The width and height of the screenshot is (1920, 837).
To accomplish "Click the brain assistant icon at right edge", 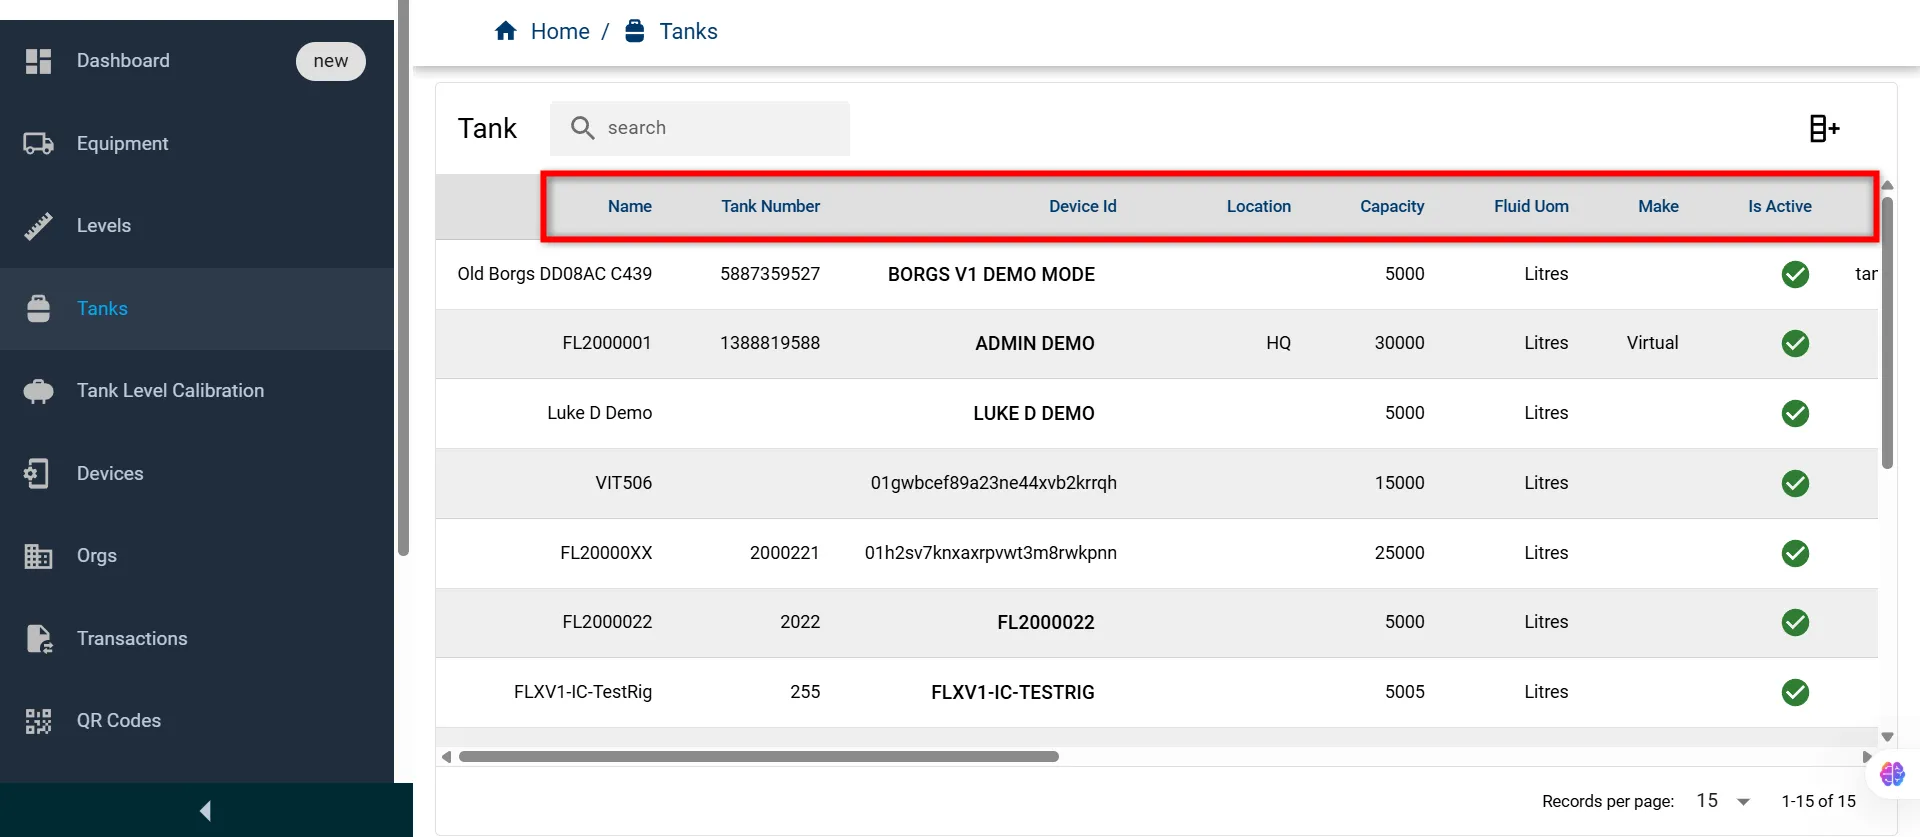I will click(x=1892, y=773).
